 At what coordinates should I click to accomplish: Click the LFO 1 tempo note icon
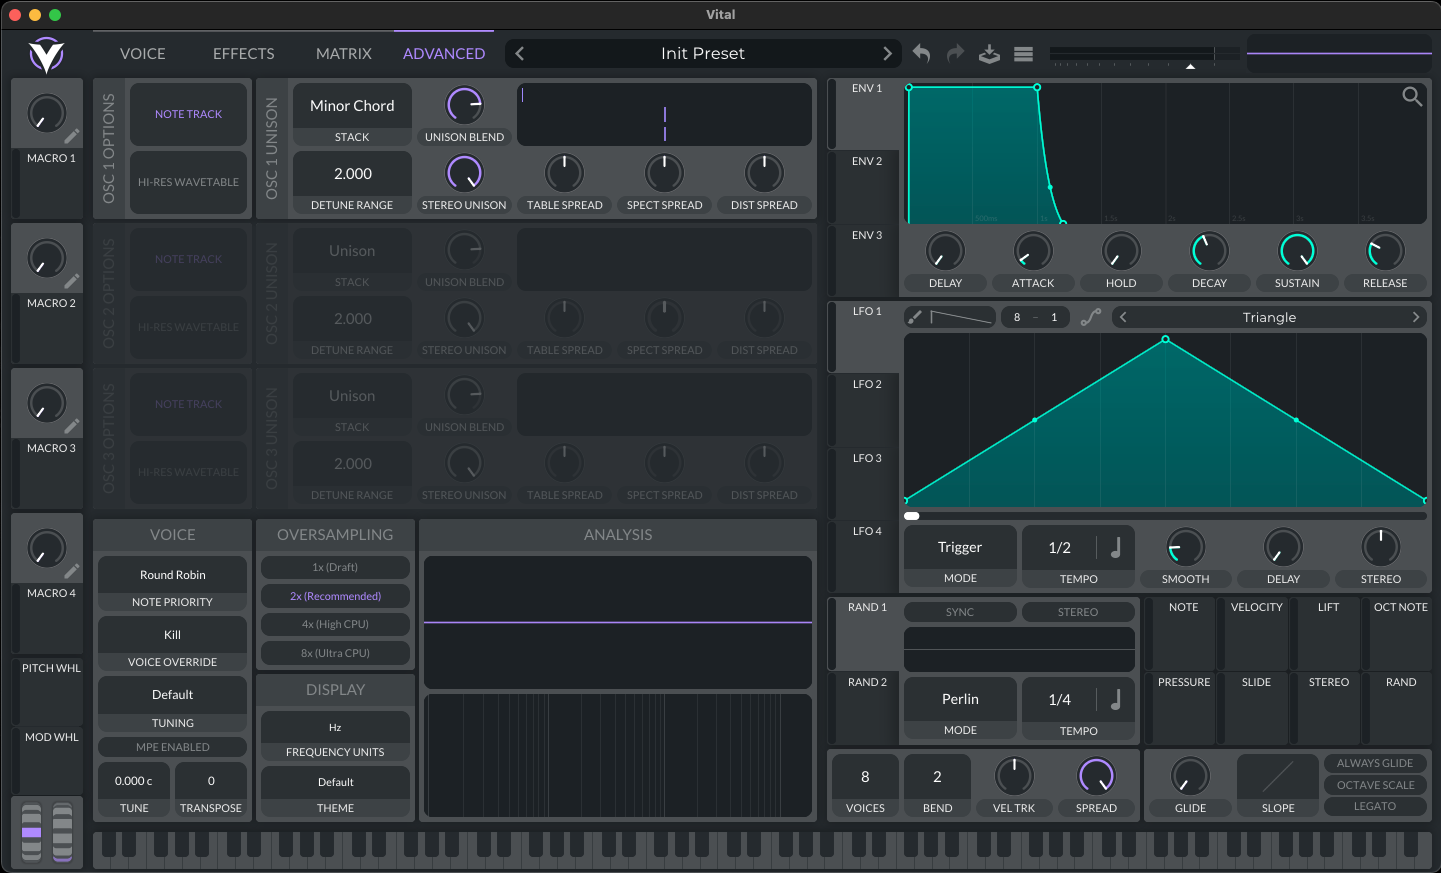1116,547
